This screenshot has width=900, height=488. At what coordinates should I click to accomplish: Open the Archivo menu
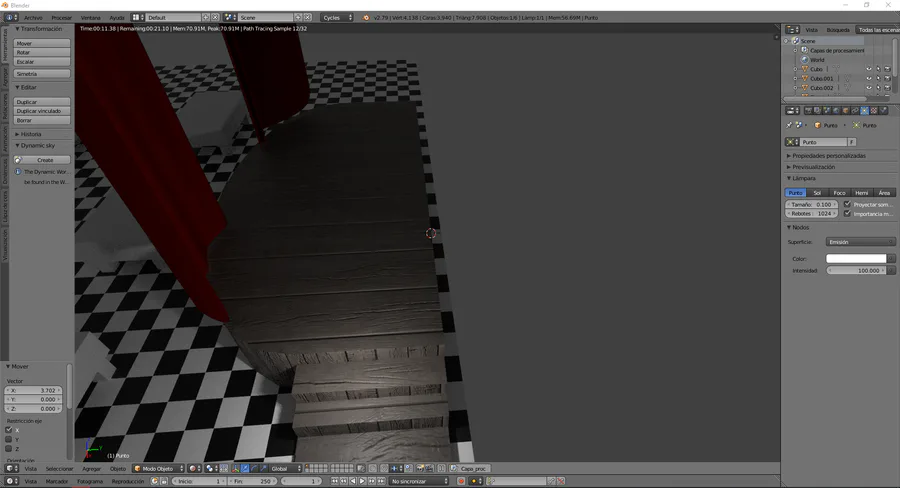tap(33, 18)
